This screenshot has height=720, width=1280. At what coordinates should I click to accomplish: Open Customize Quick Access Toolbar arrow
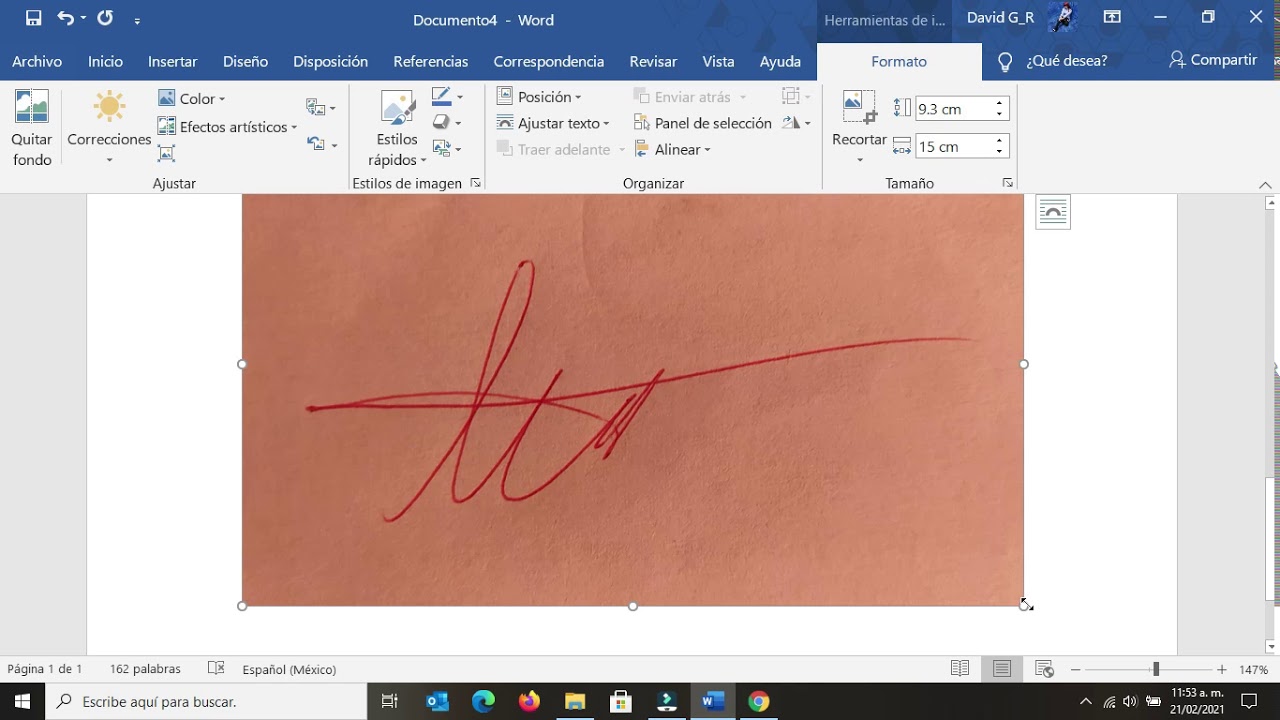(x=137, y=20)
